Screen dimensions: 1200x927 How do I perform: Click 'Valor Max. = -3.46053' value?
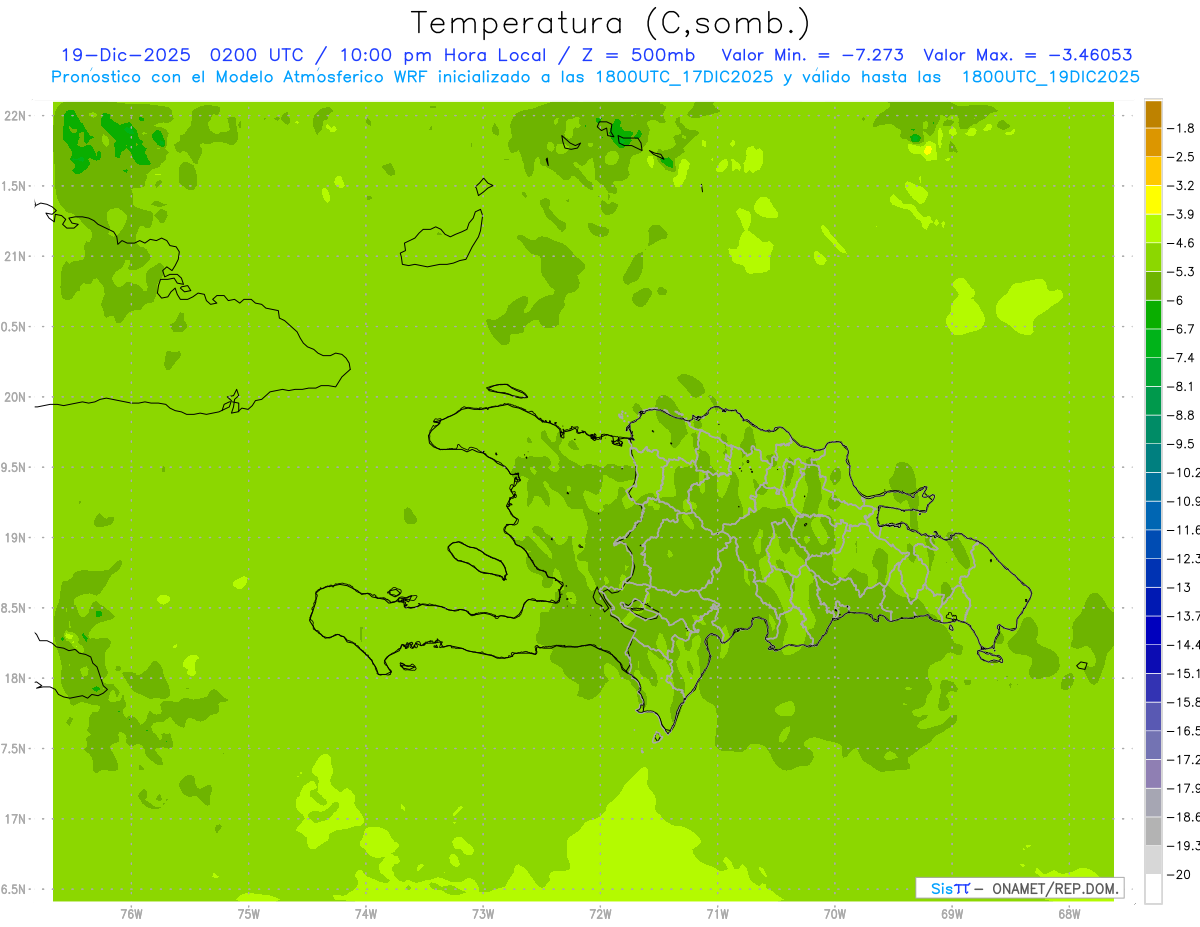pos(1027,55)
